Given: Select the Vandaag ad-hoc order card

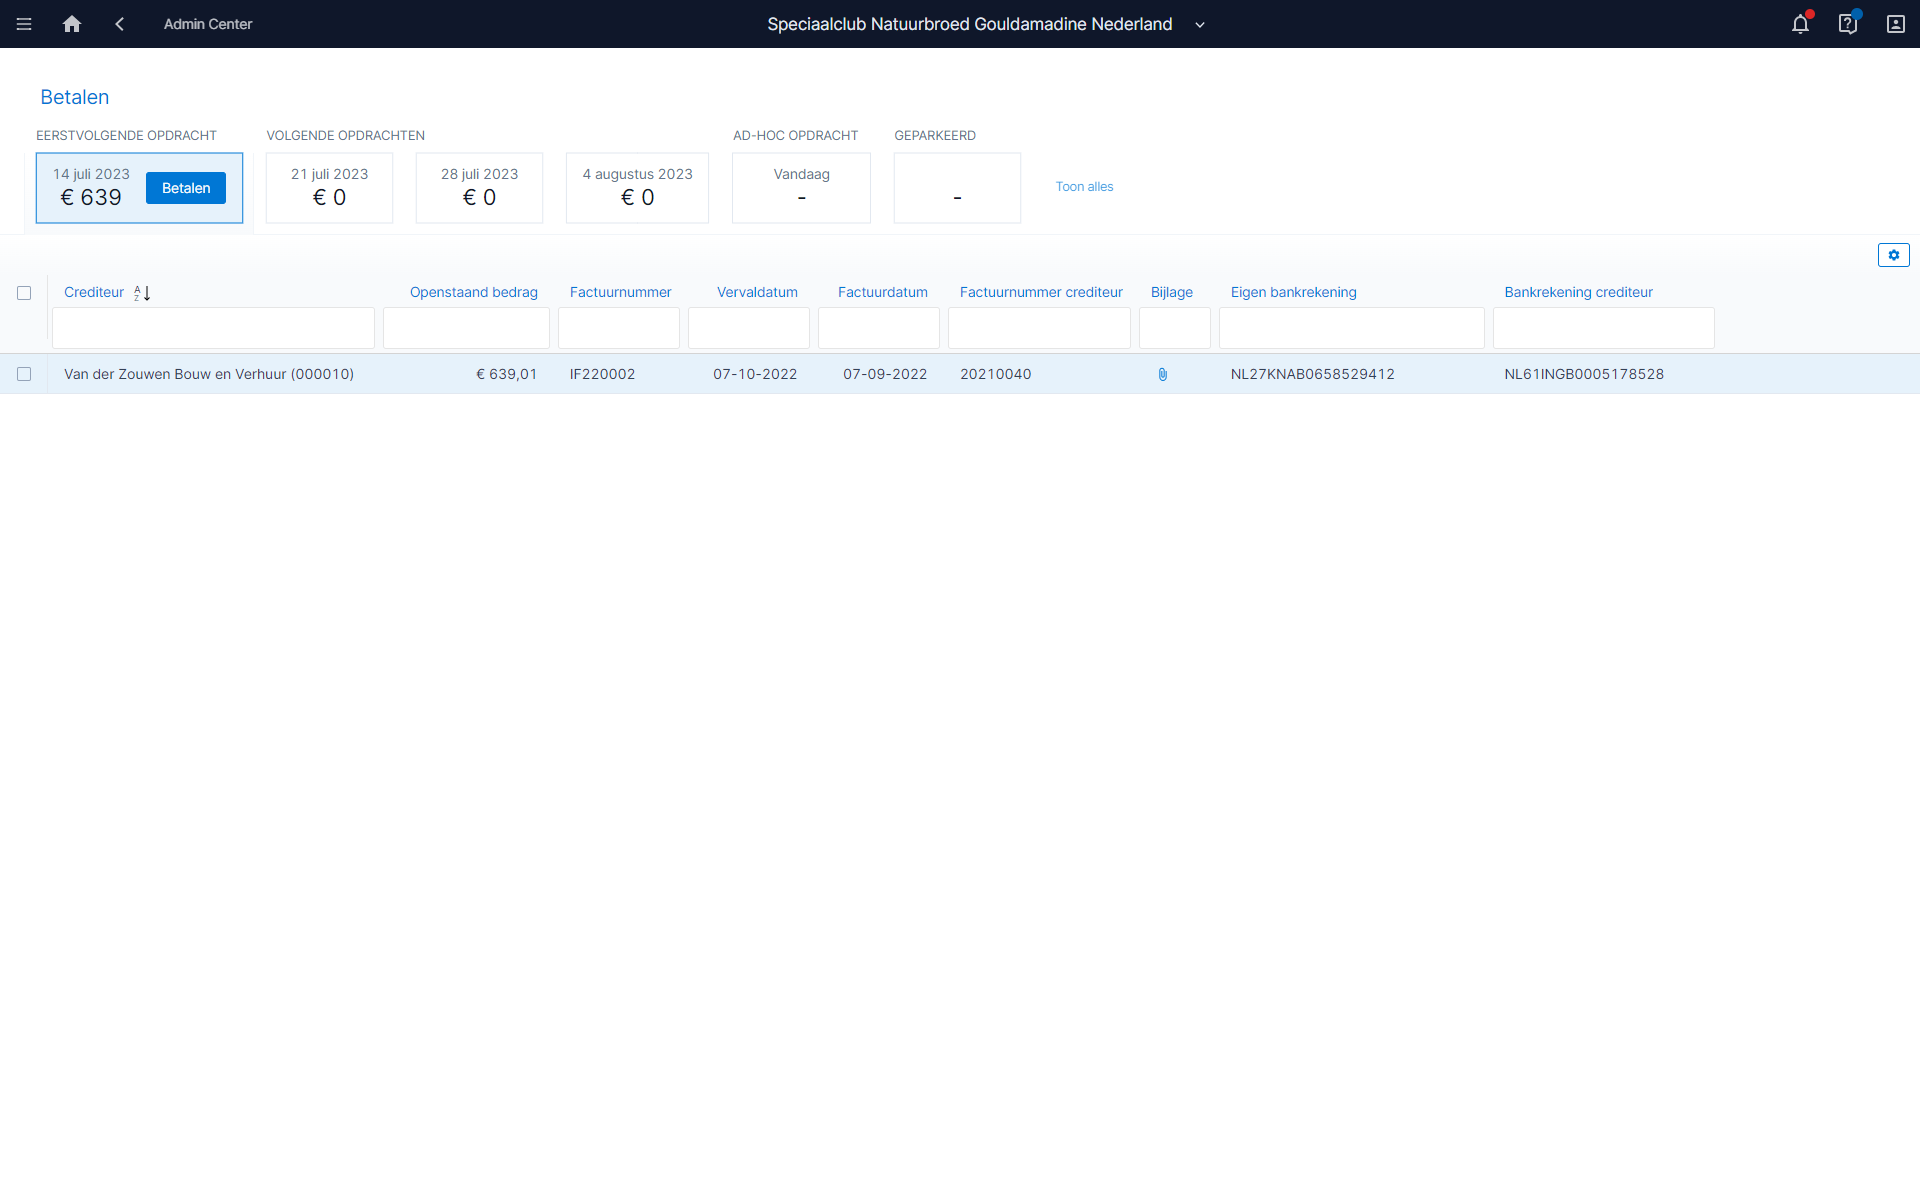Looking at the screenshot, I should (x=802, y=188).
